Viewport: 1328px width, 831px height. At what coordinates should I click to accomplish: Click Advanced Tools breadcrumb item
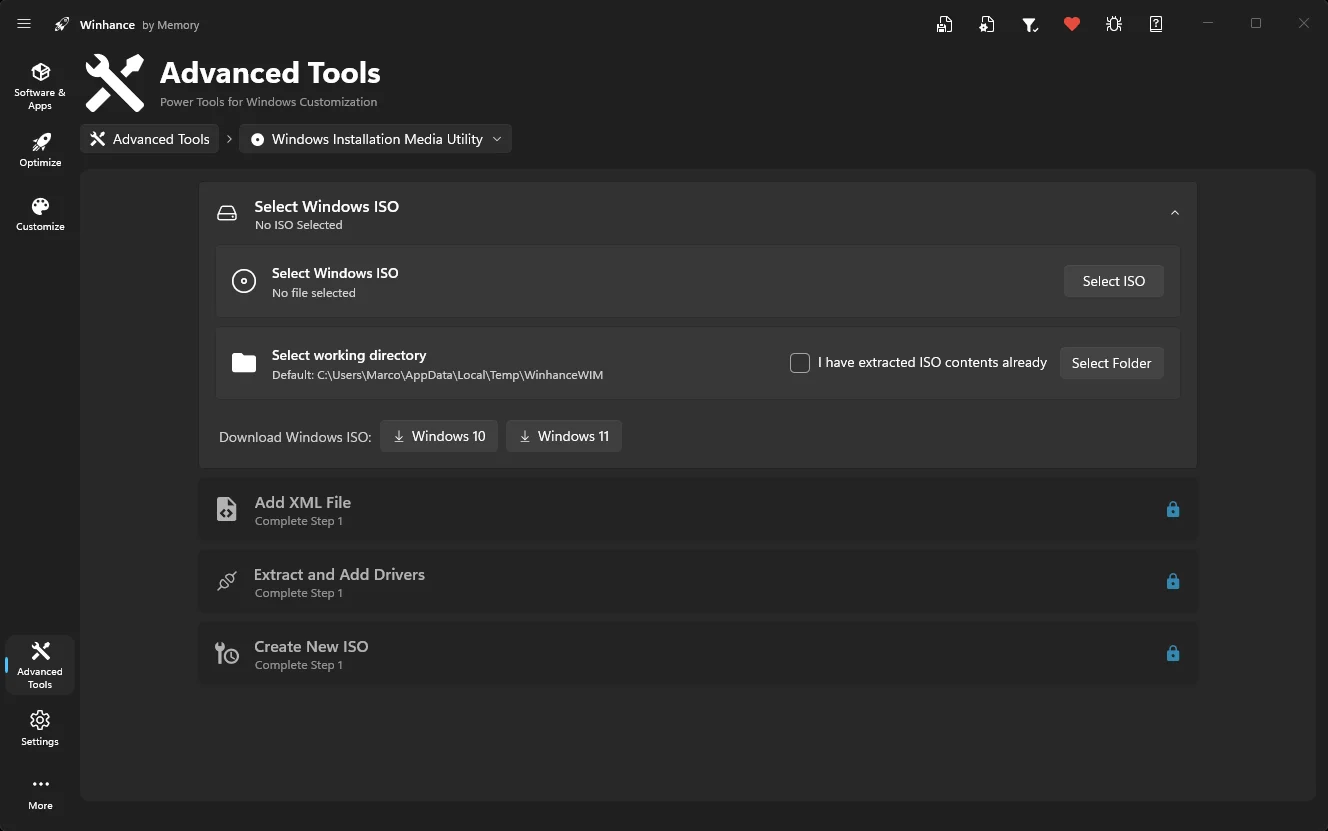tap(150, 139)
